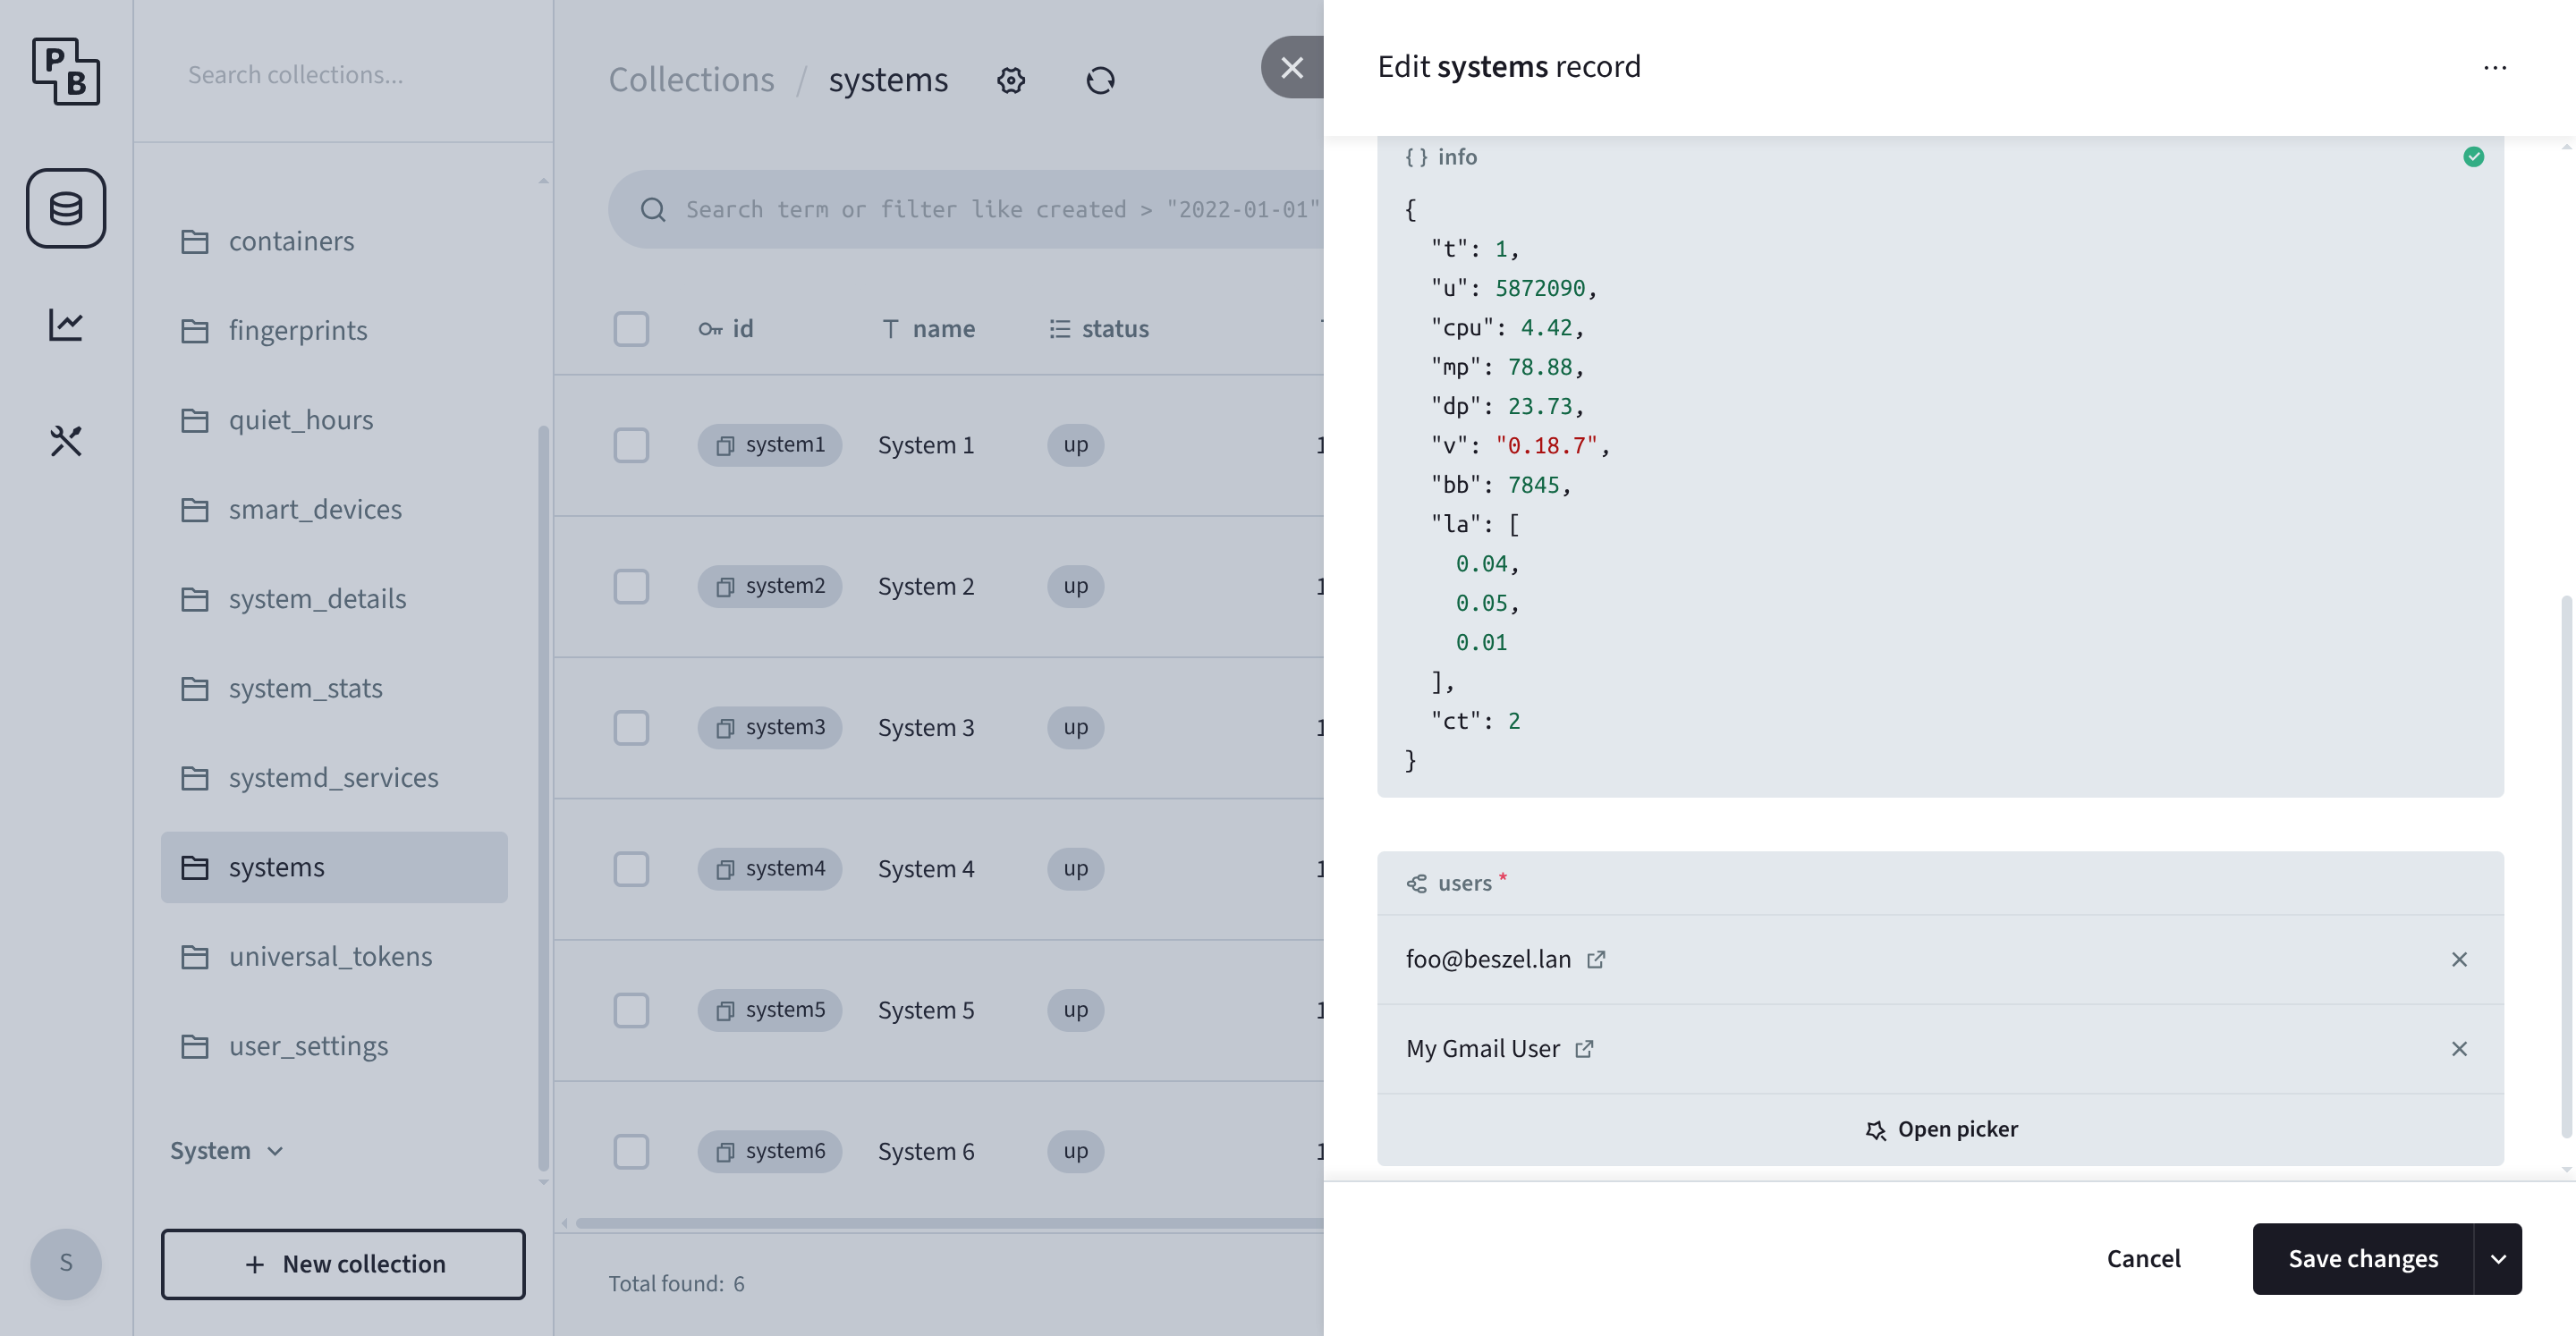Viewport: 2576px width, 1336px height.
Task: Click the user avatar S
Action: click(x=66, y=1263)
